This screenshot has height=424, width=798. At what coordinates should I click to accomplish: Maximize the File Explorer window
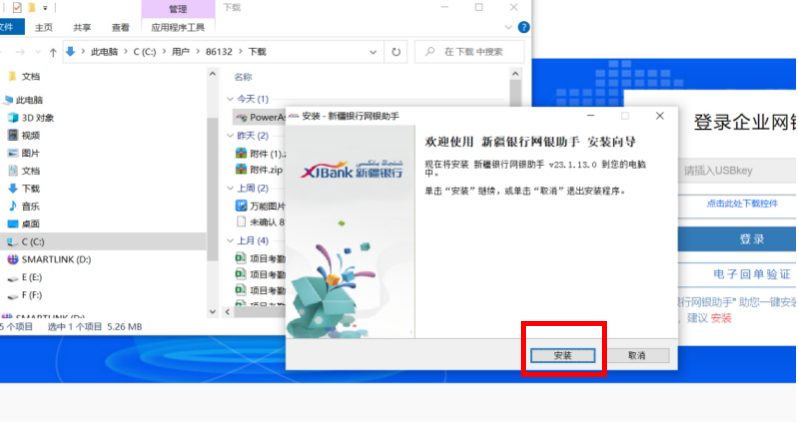(479, 8)
